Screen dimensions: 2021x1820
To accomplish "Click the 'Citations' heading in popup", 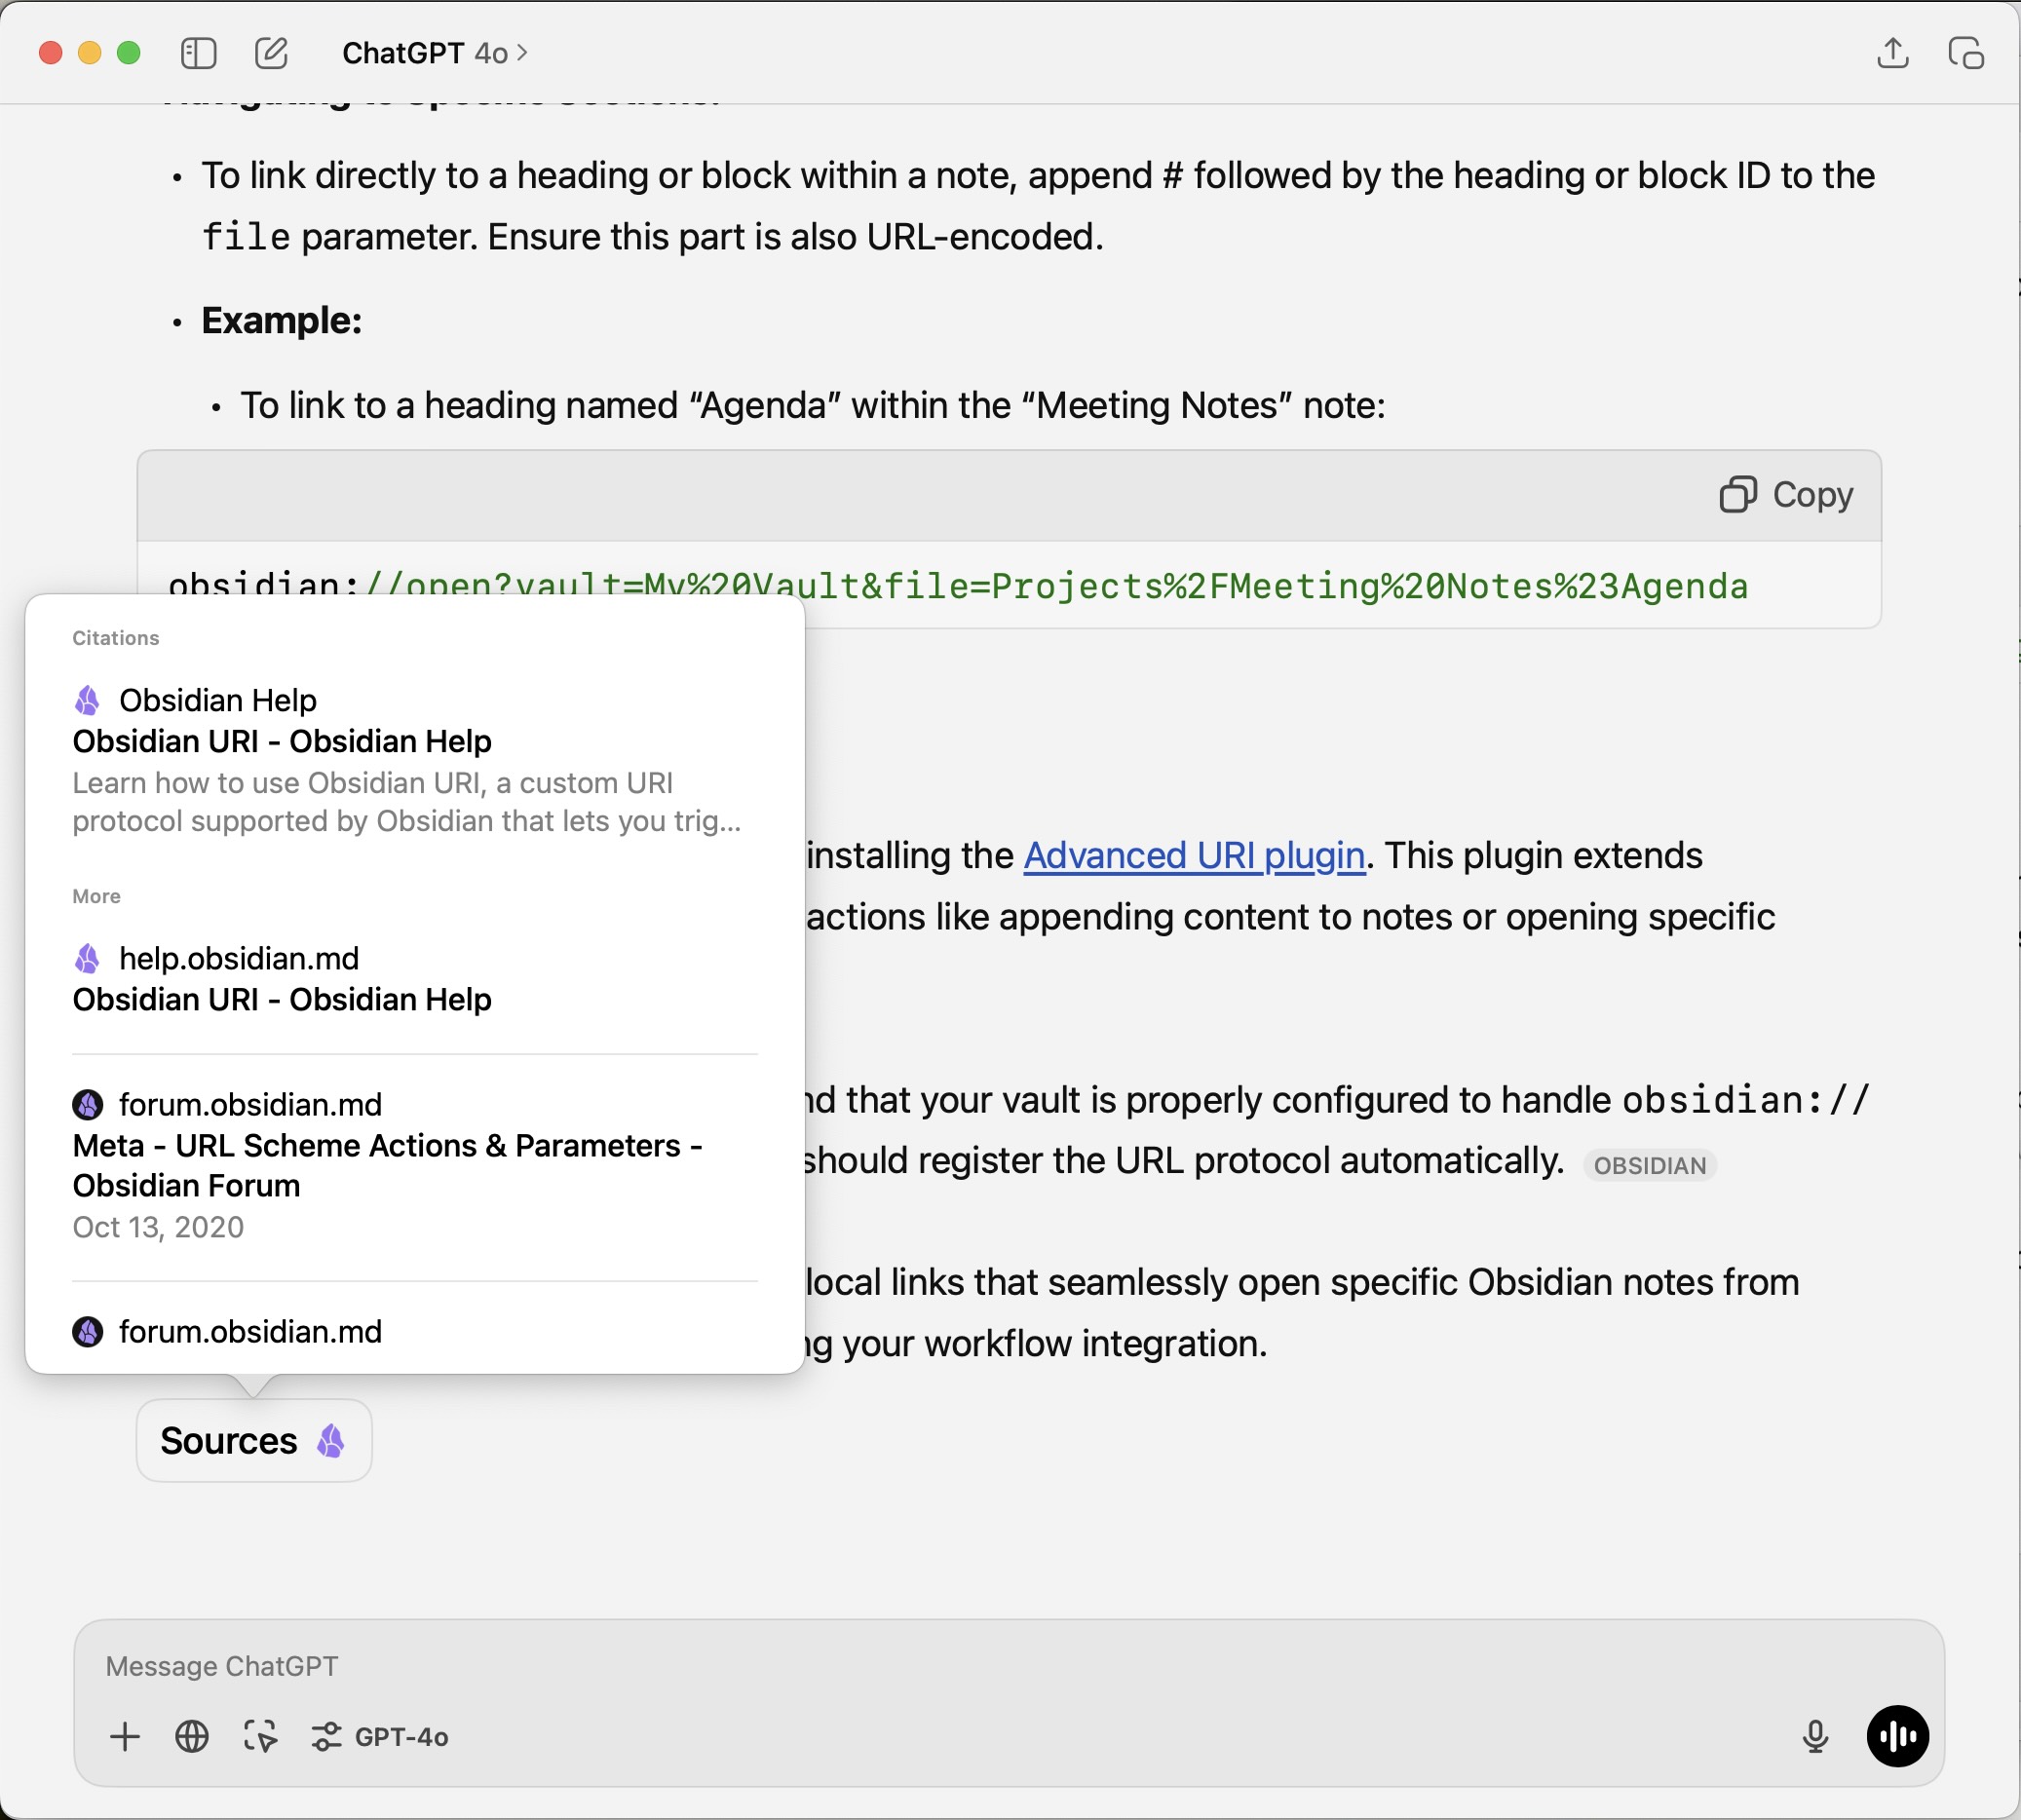I will (116, 638).
